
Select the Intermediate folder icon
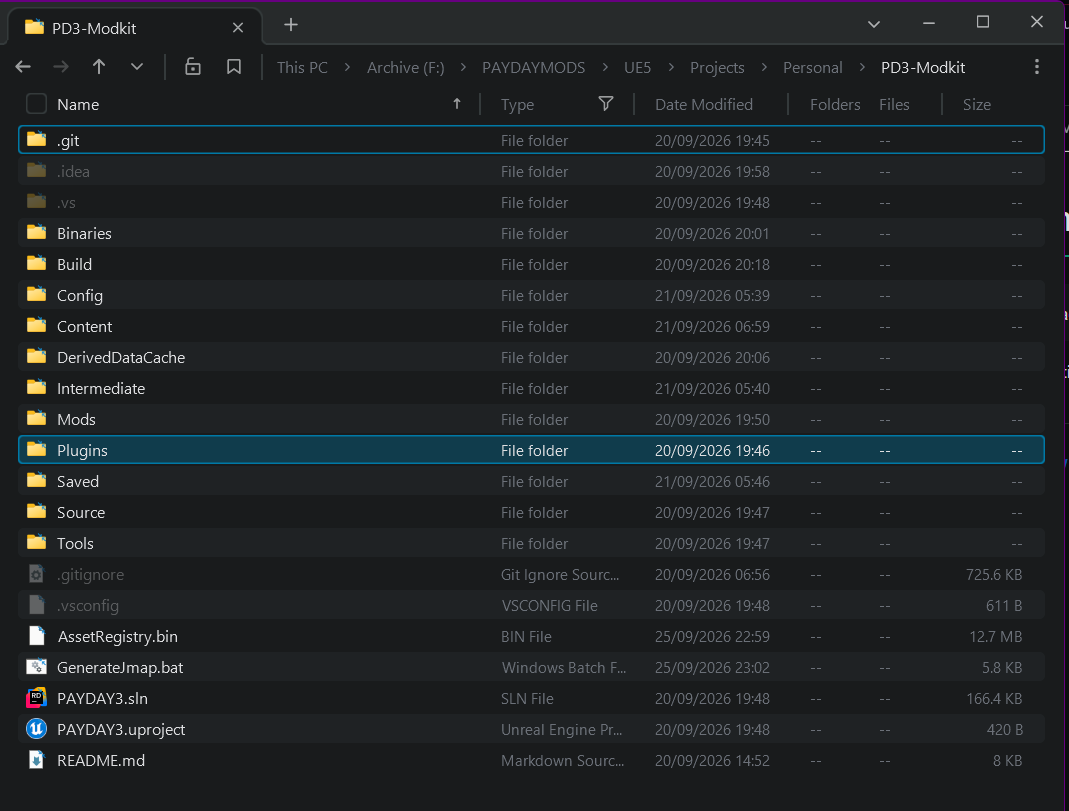pyautogui.click(x=36, y=387)
